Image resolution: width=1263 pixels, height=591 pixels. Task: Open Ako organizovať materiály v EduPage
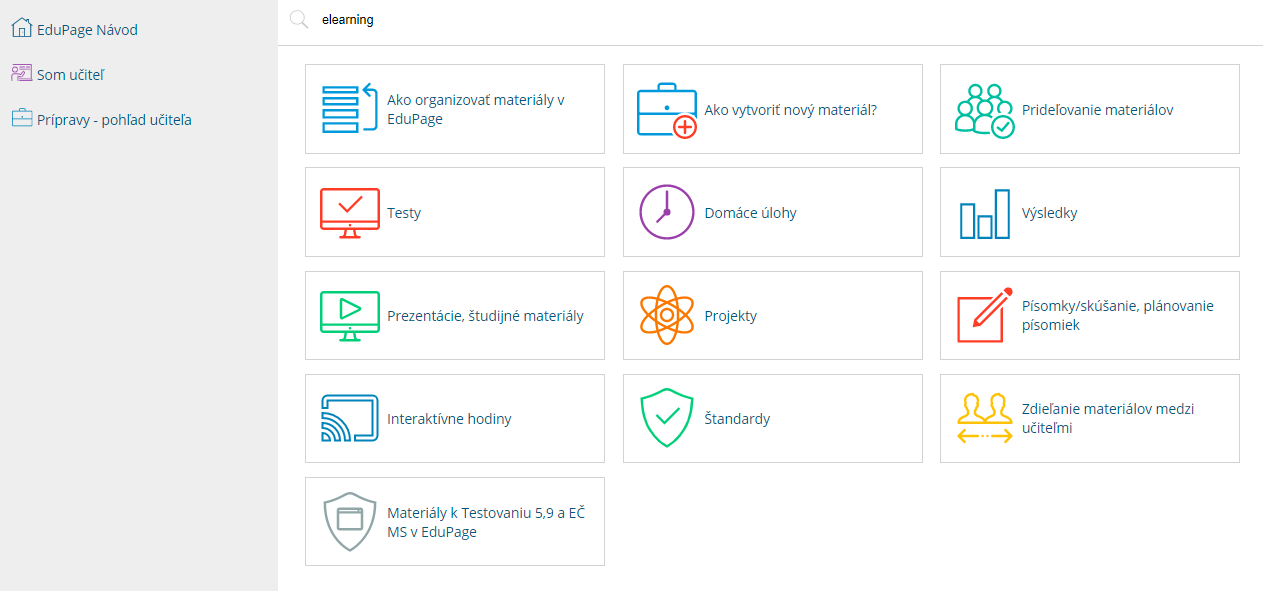pyautogui.click(x=455, y=109)
